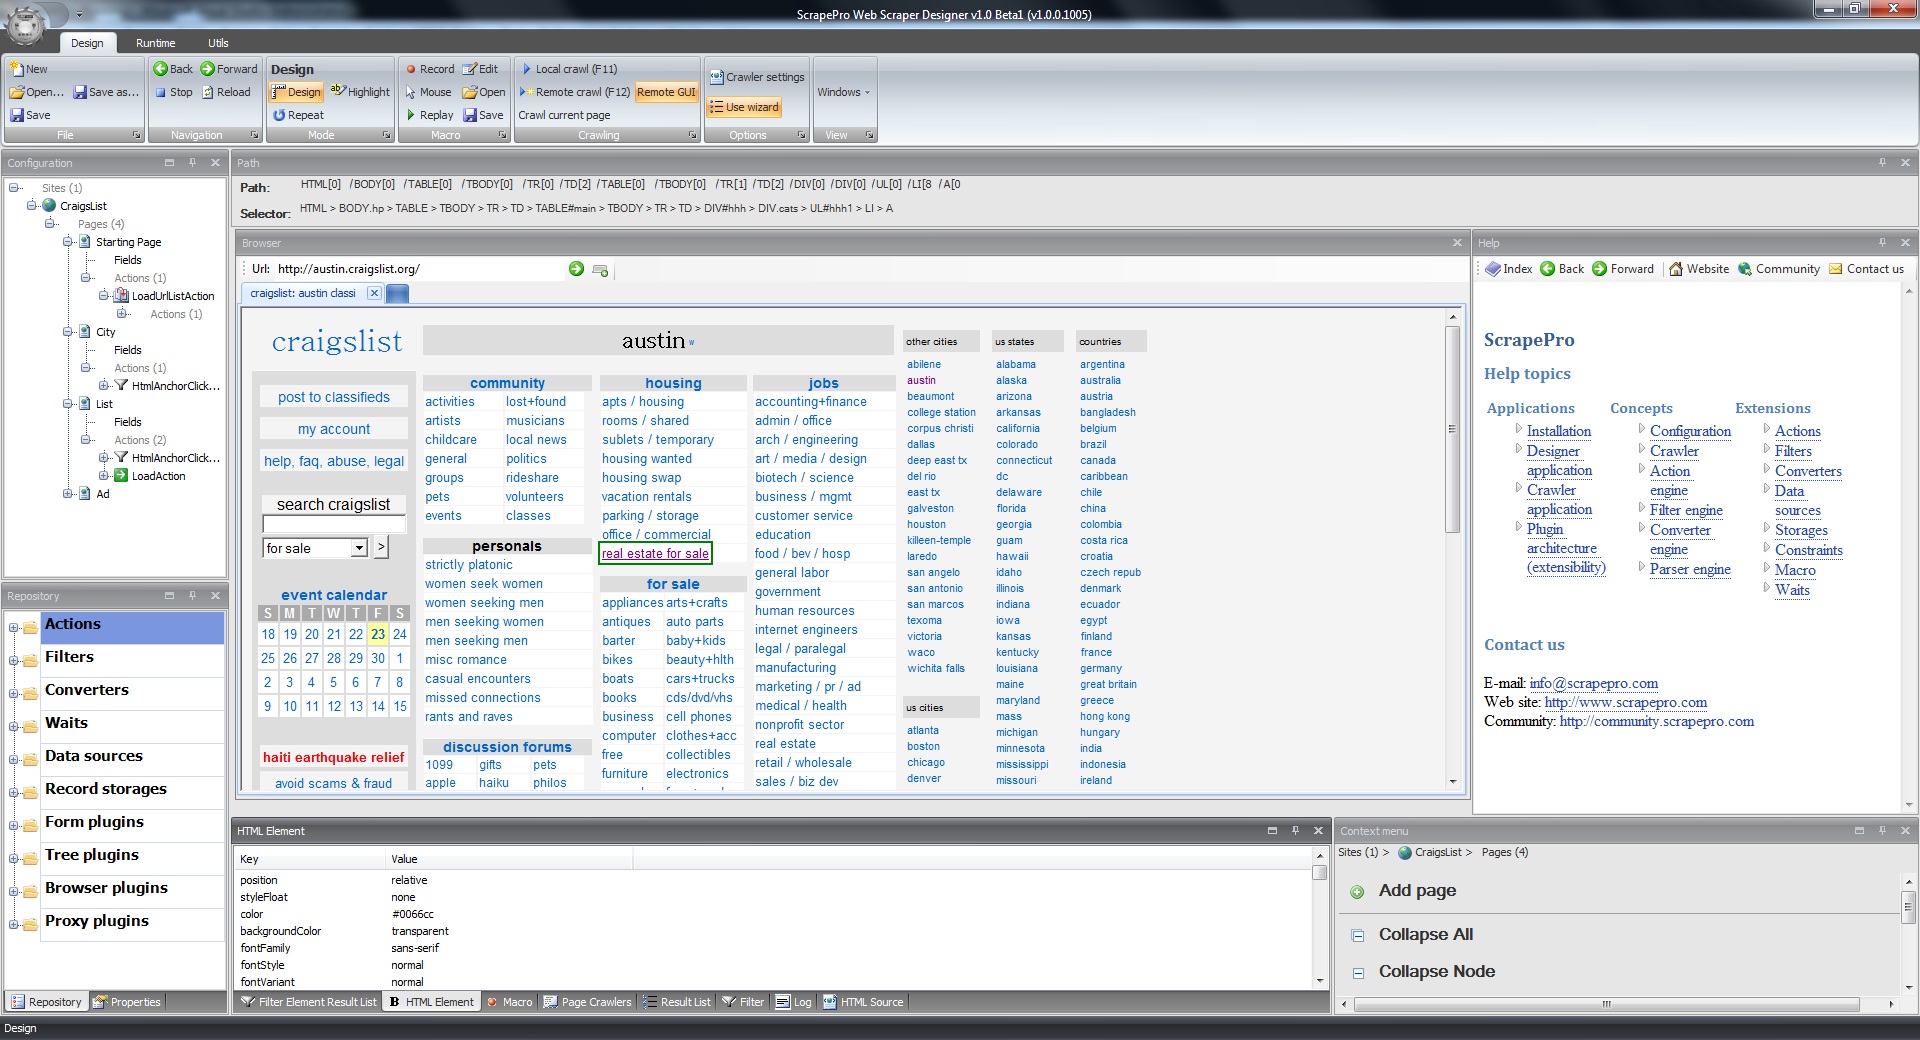
Task: Click Crawl current page button
Action: click(564, 115)
